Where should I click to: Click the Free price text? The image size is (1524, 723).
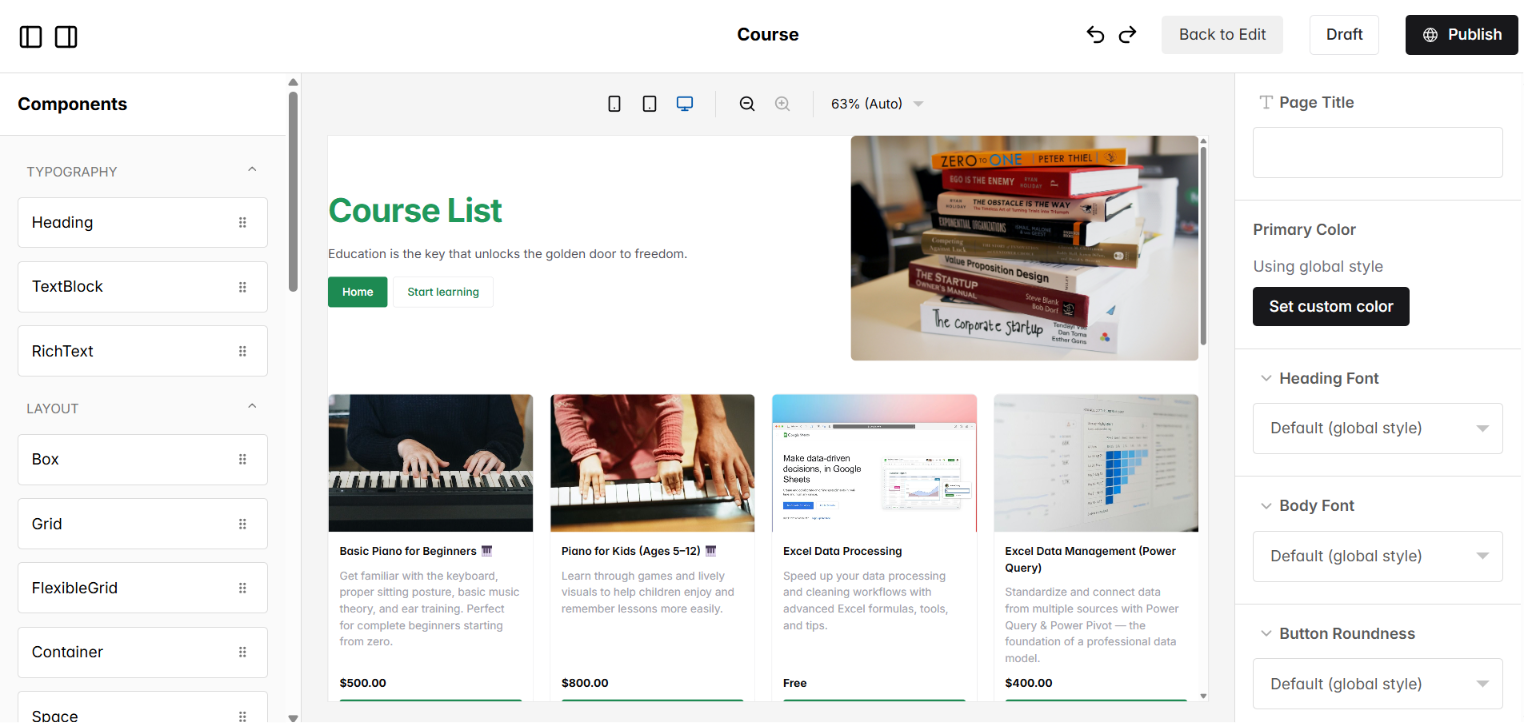tap(795, 683)
